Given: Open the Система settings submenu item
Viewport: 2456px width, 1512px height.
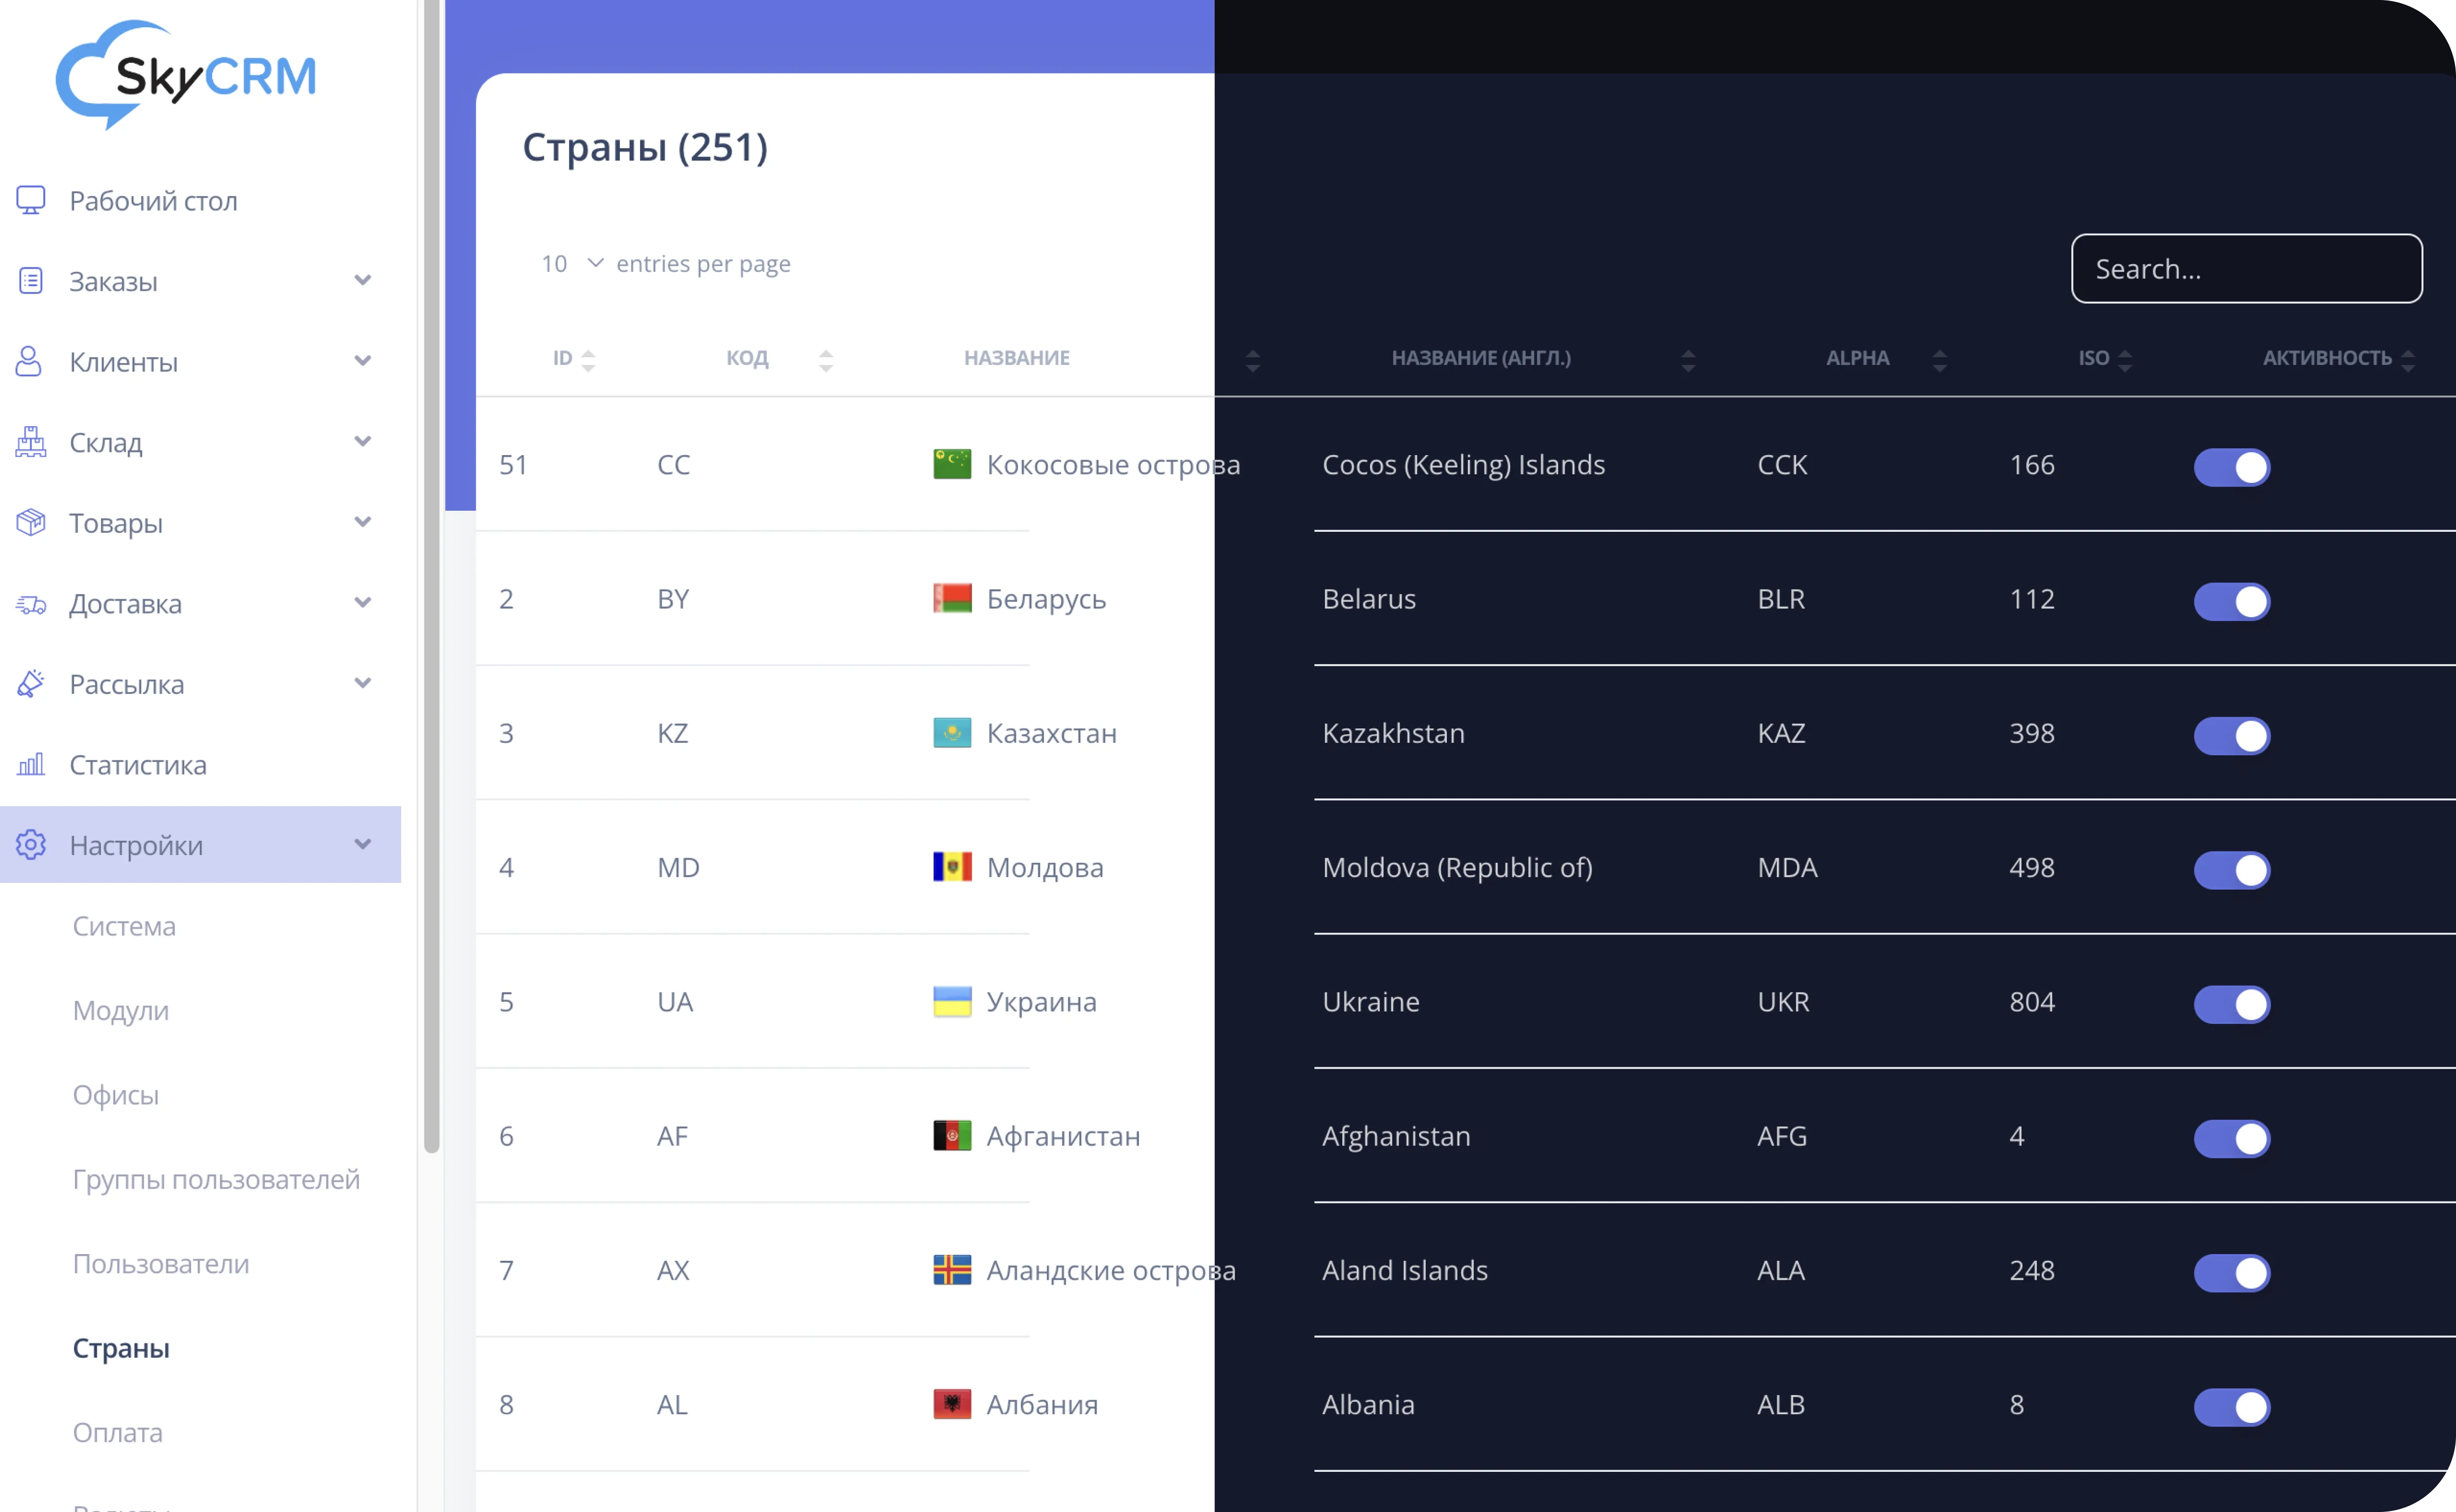Looking at the screenshot, I should point(124,926).
